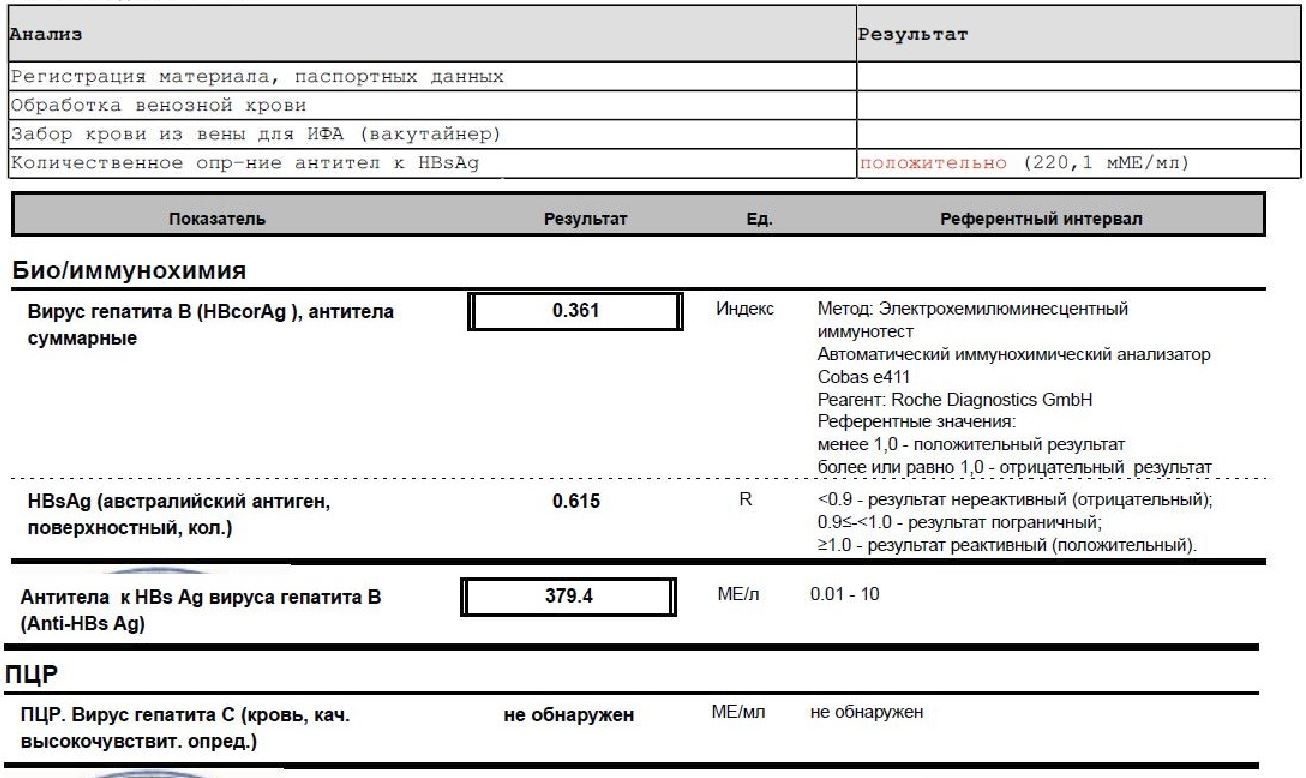Click the "Референтный интервал" column header

coord(1041,219)
